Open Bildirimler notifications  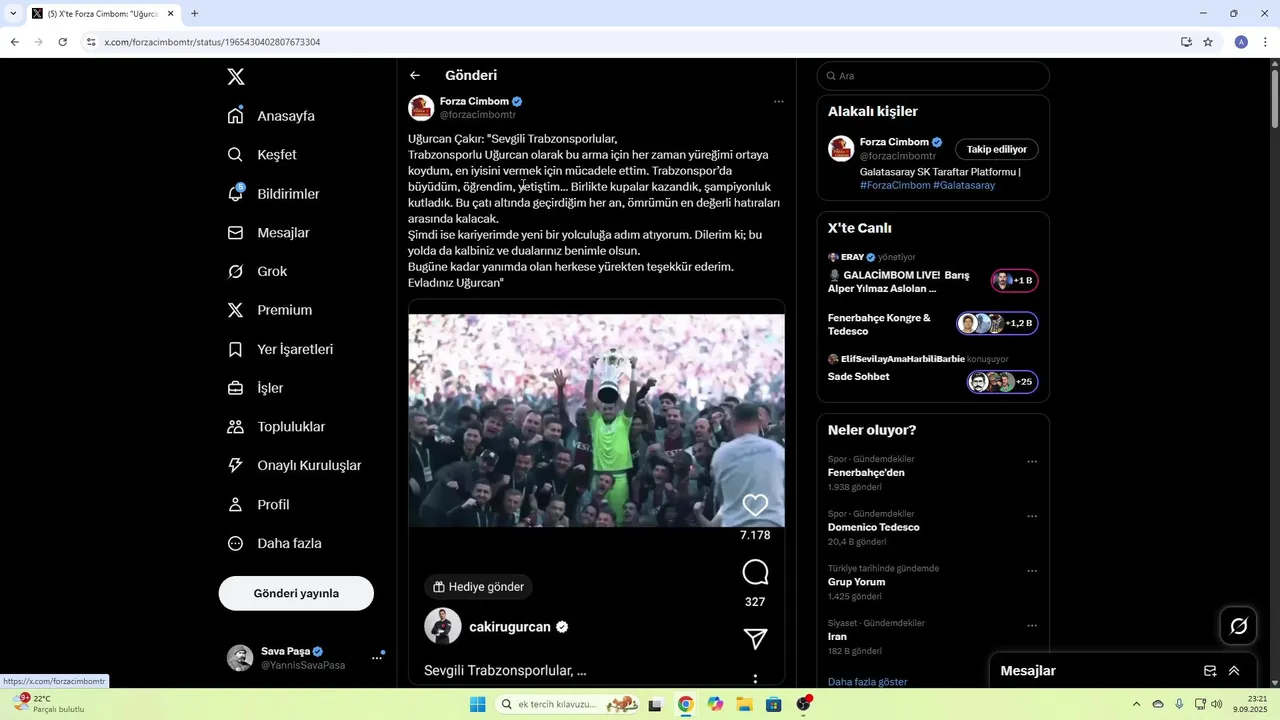point(274,194)
